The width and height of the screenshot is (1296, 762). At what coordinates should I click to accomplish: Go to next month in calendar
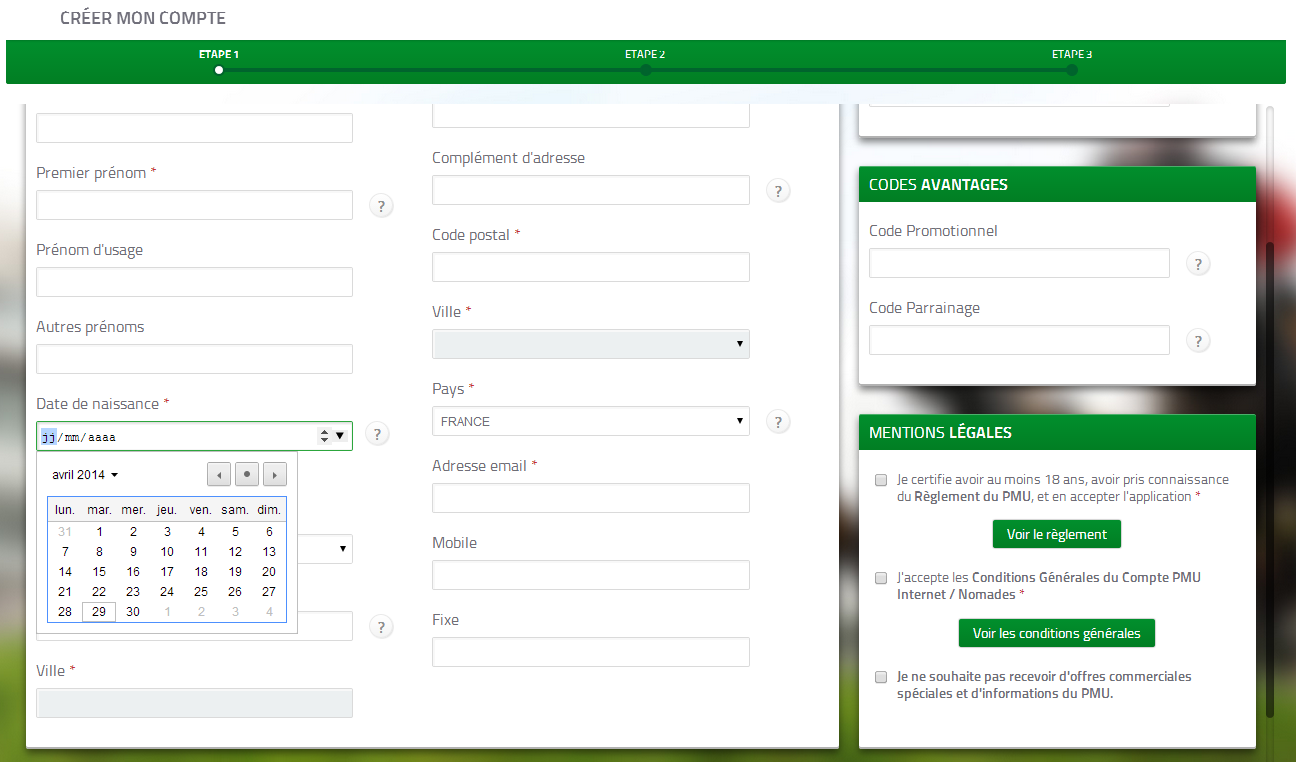[275, 475]
